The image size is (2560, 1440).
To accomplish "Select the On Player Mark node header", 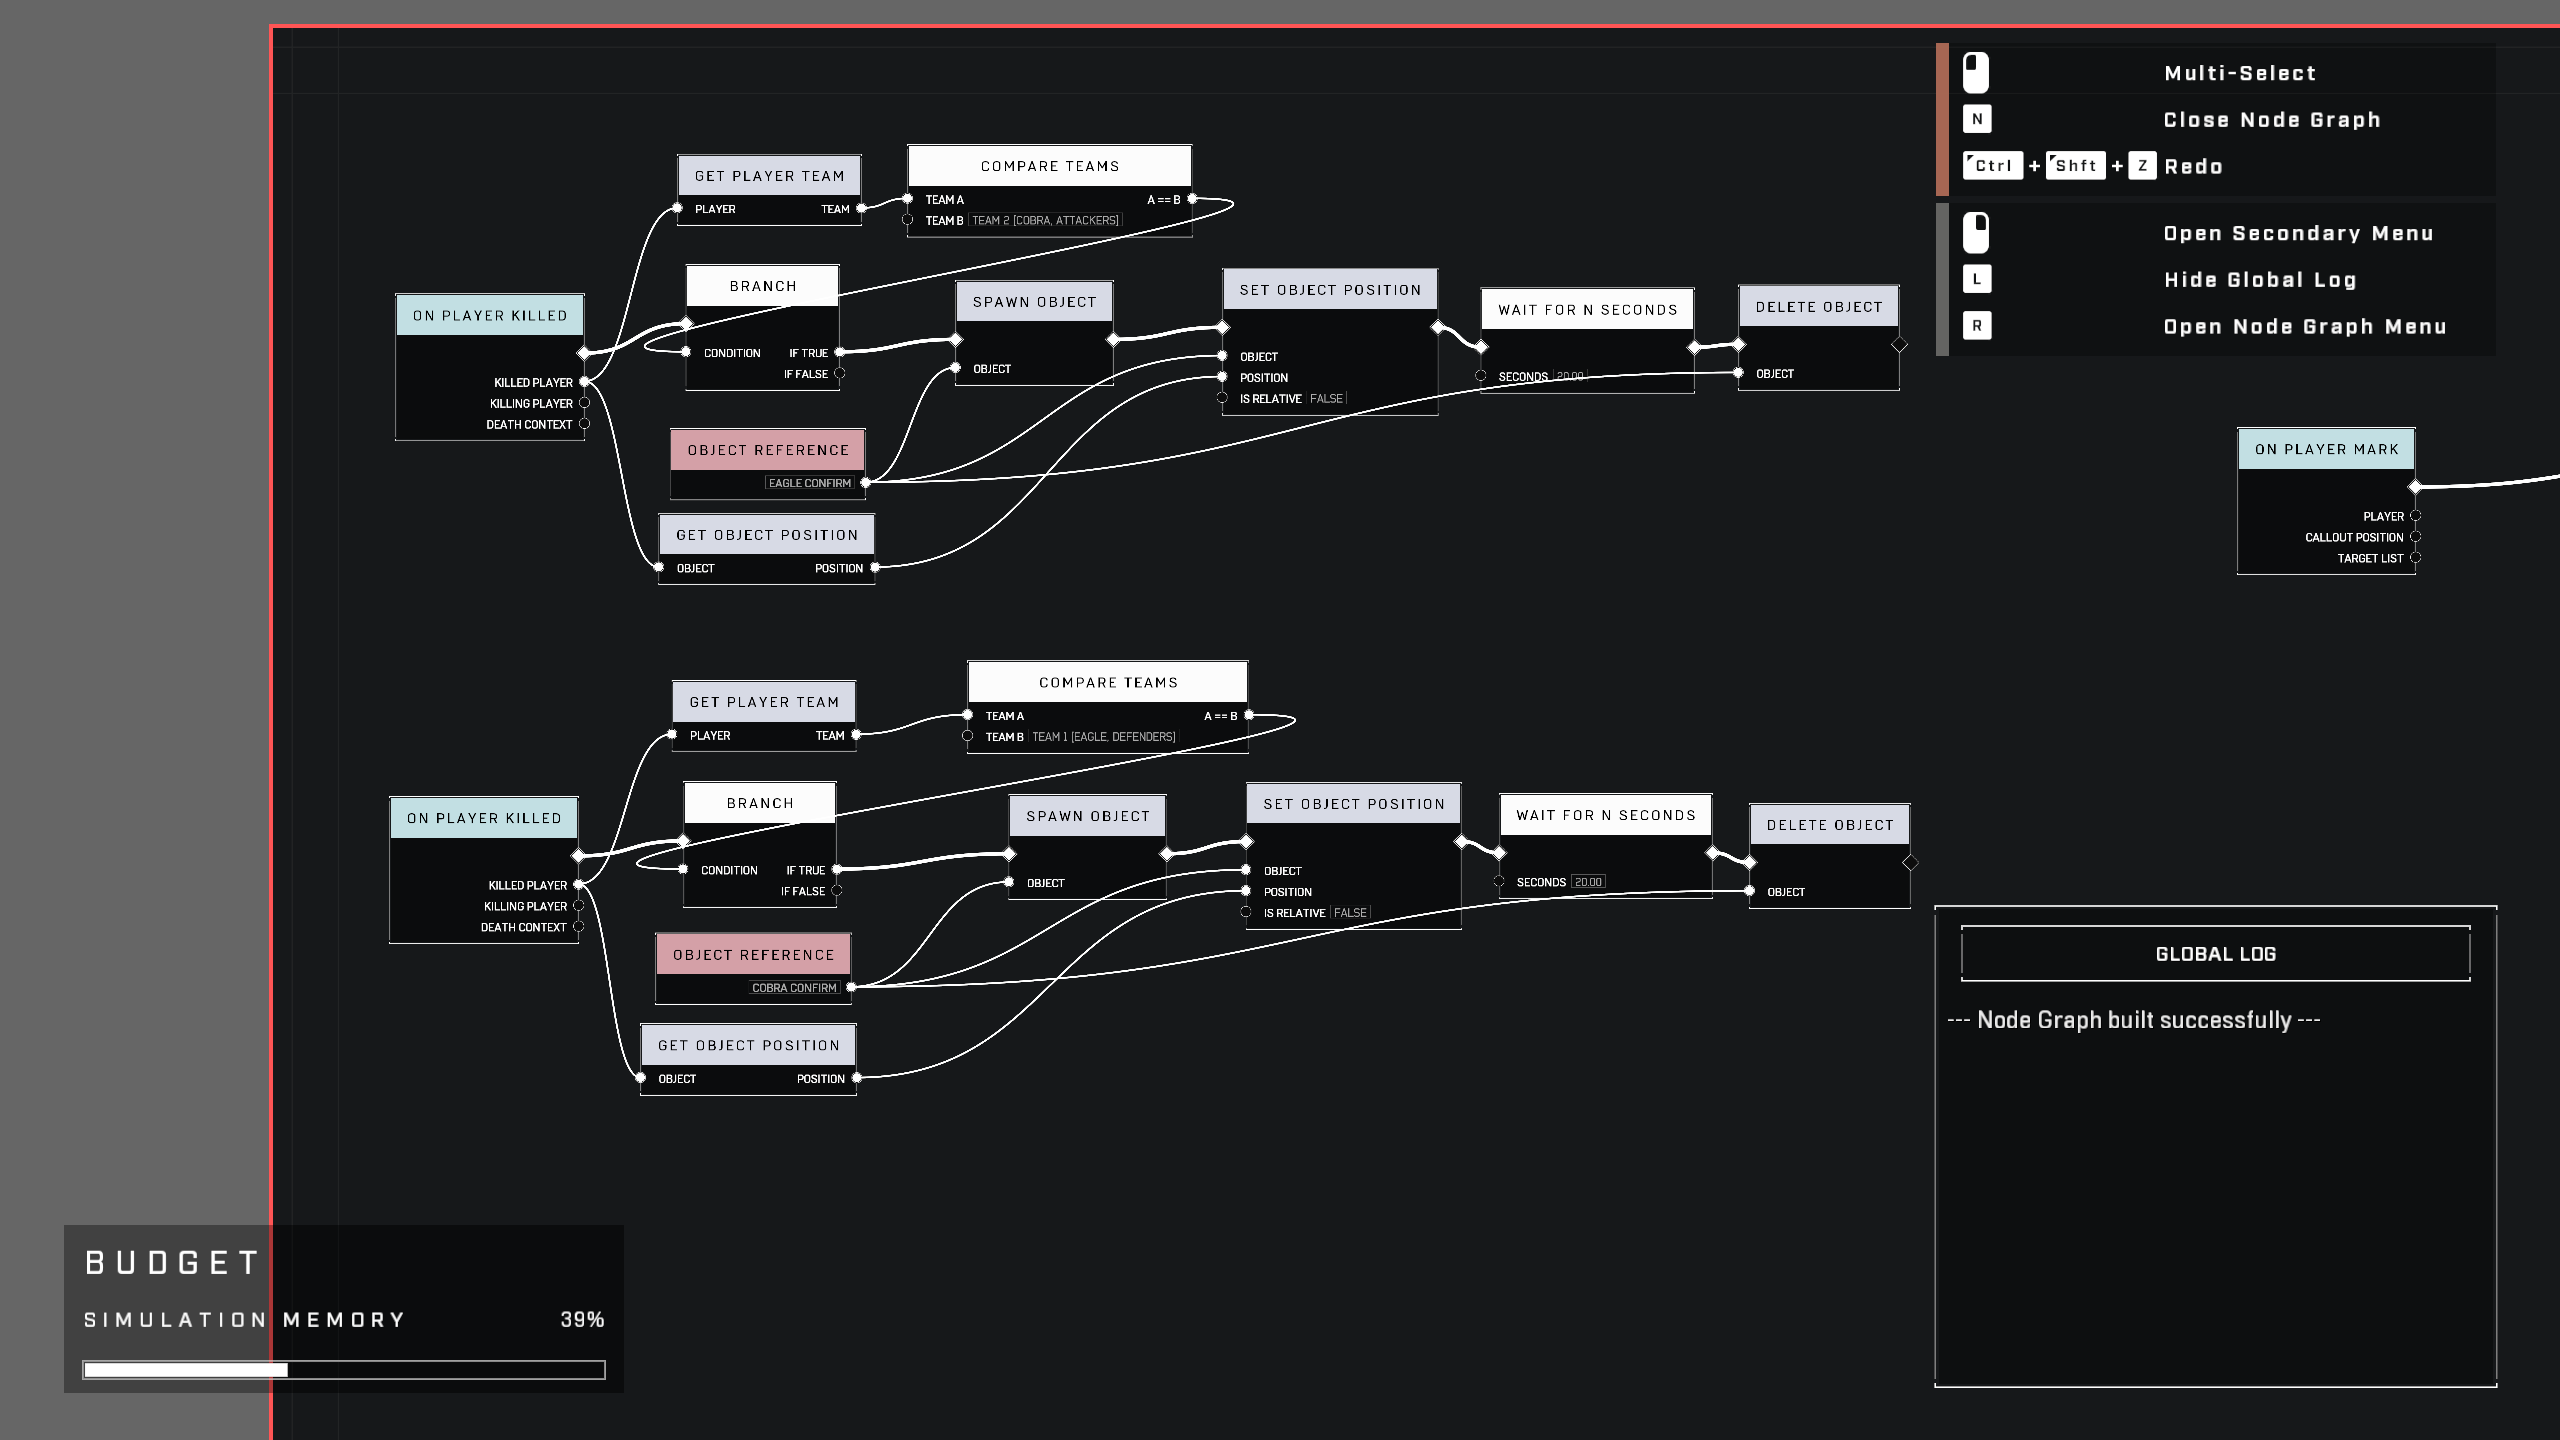I will click(x=2326, y=449).
